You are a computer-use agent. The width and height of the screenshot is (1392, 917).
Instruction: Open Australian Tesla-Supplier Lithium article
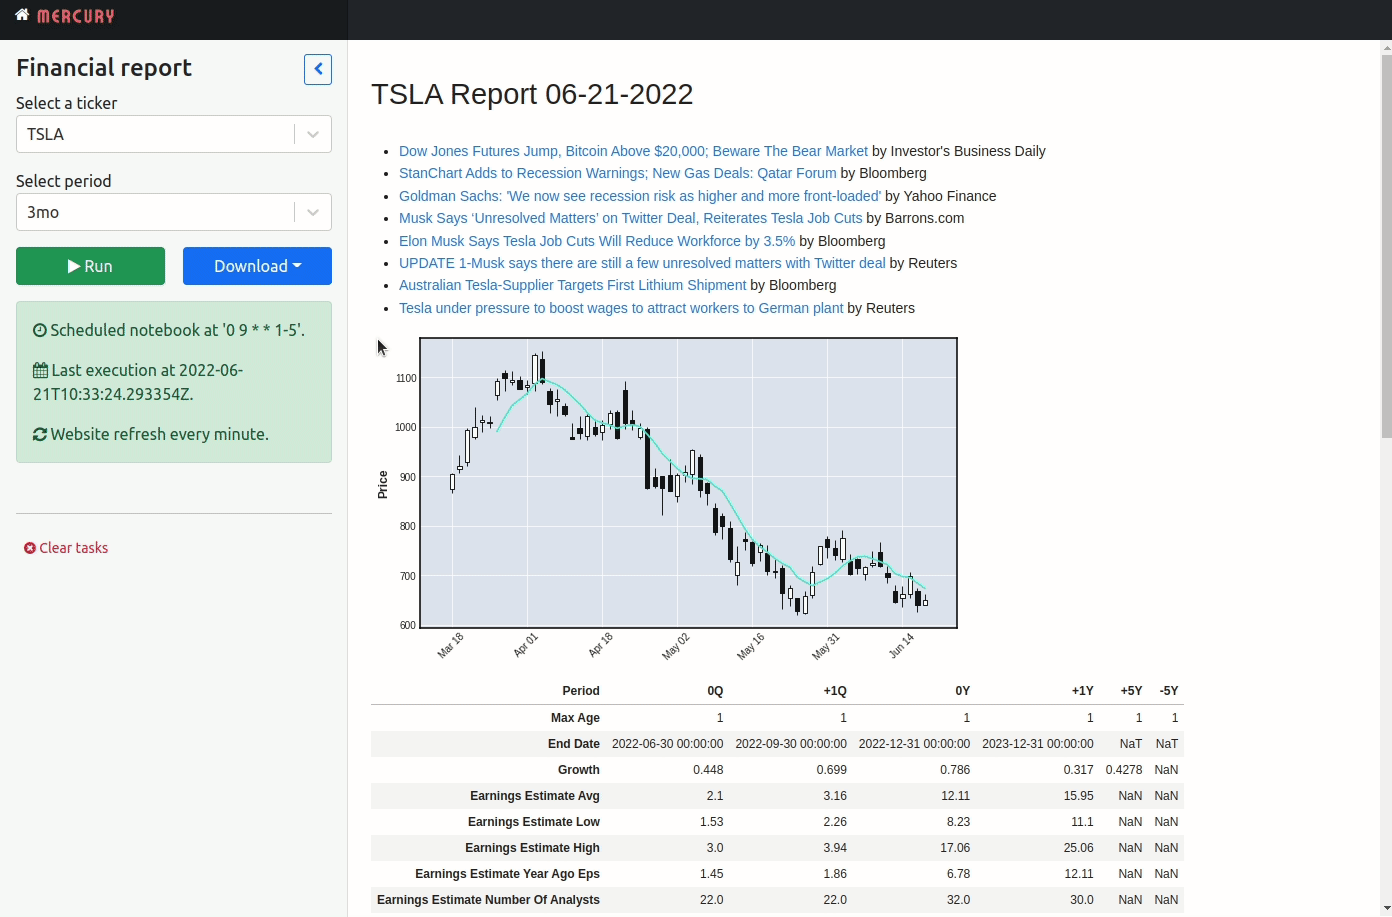(572, 285)
